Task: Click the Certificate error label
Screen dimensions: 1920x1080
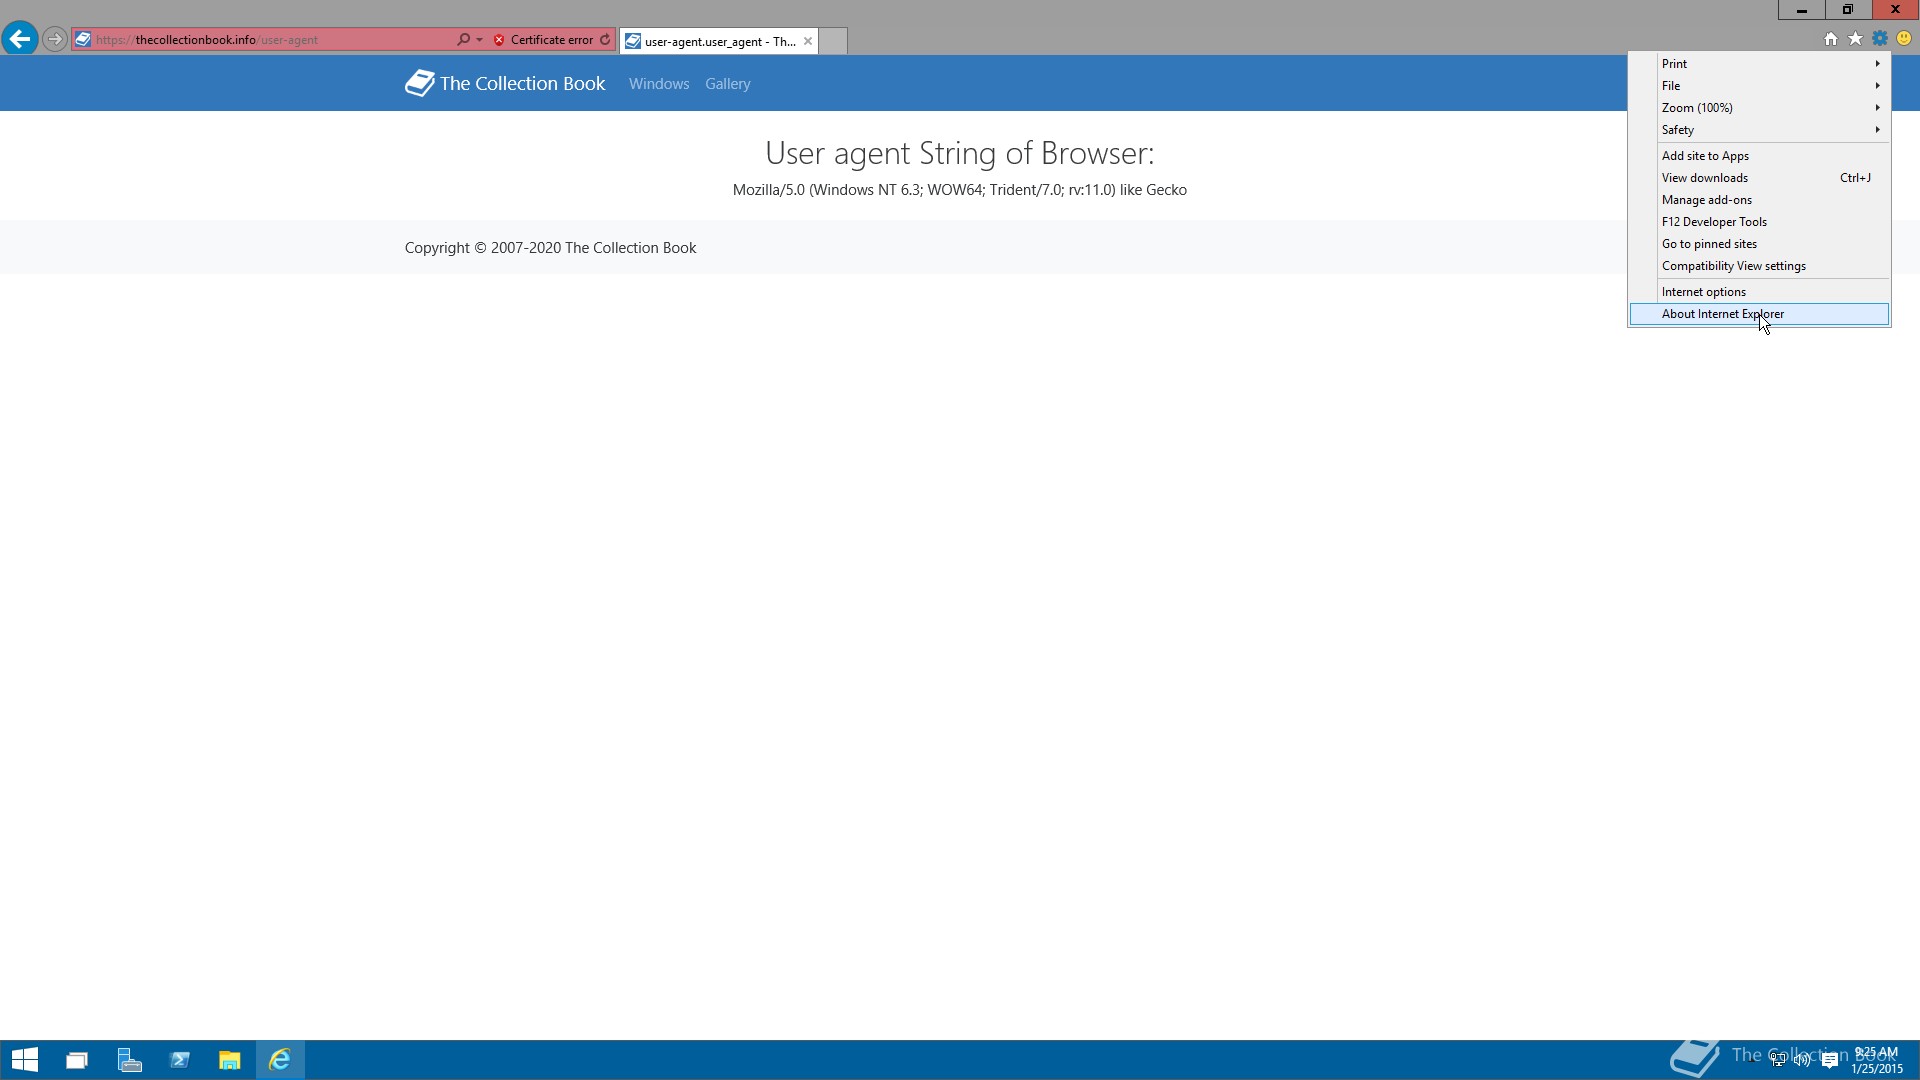Action: coord(552,40)
